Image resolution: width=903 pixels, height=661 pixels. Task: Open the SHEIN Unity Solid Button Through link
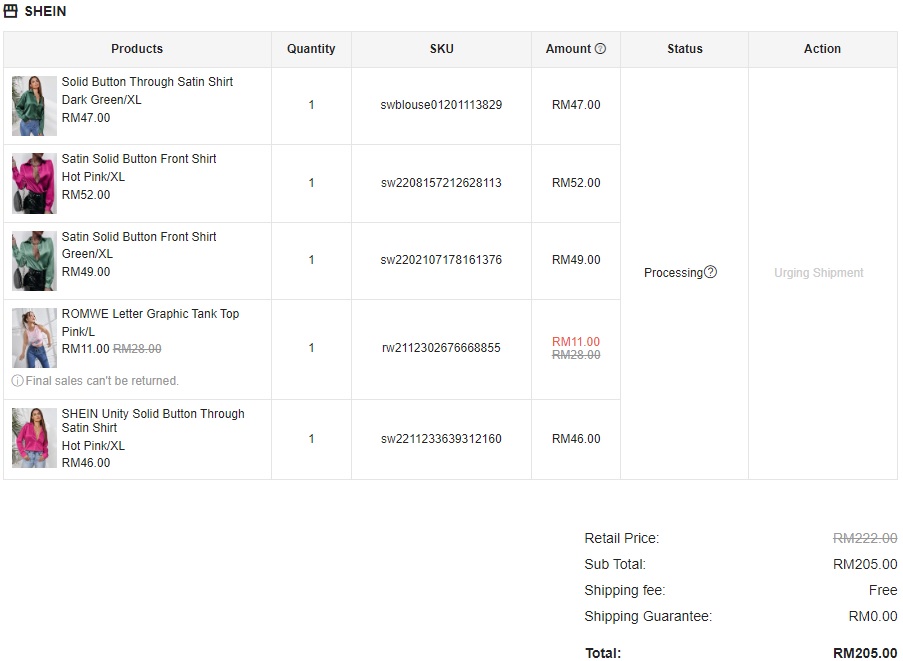tap(152, 414)
